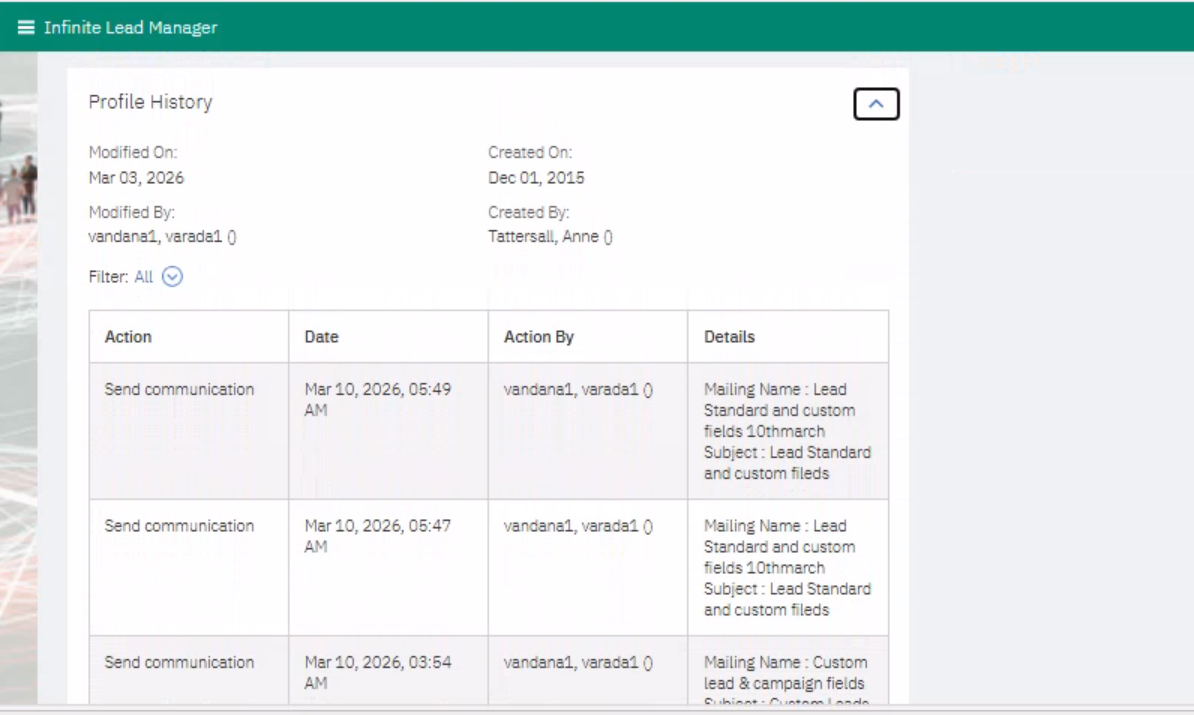Viewport: 1194px width, 715px height.
Task: Select the 05:49 AM Send communication action
Action: 179,390
